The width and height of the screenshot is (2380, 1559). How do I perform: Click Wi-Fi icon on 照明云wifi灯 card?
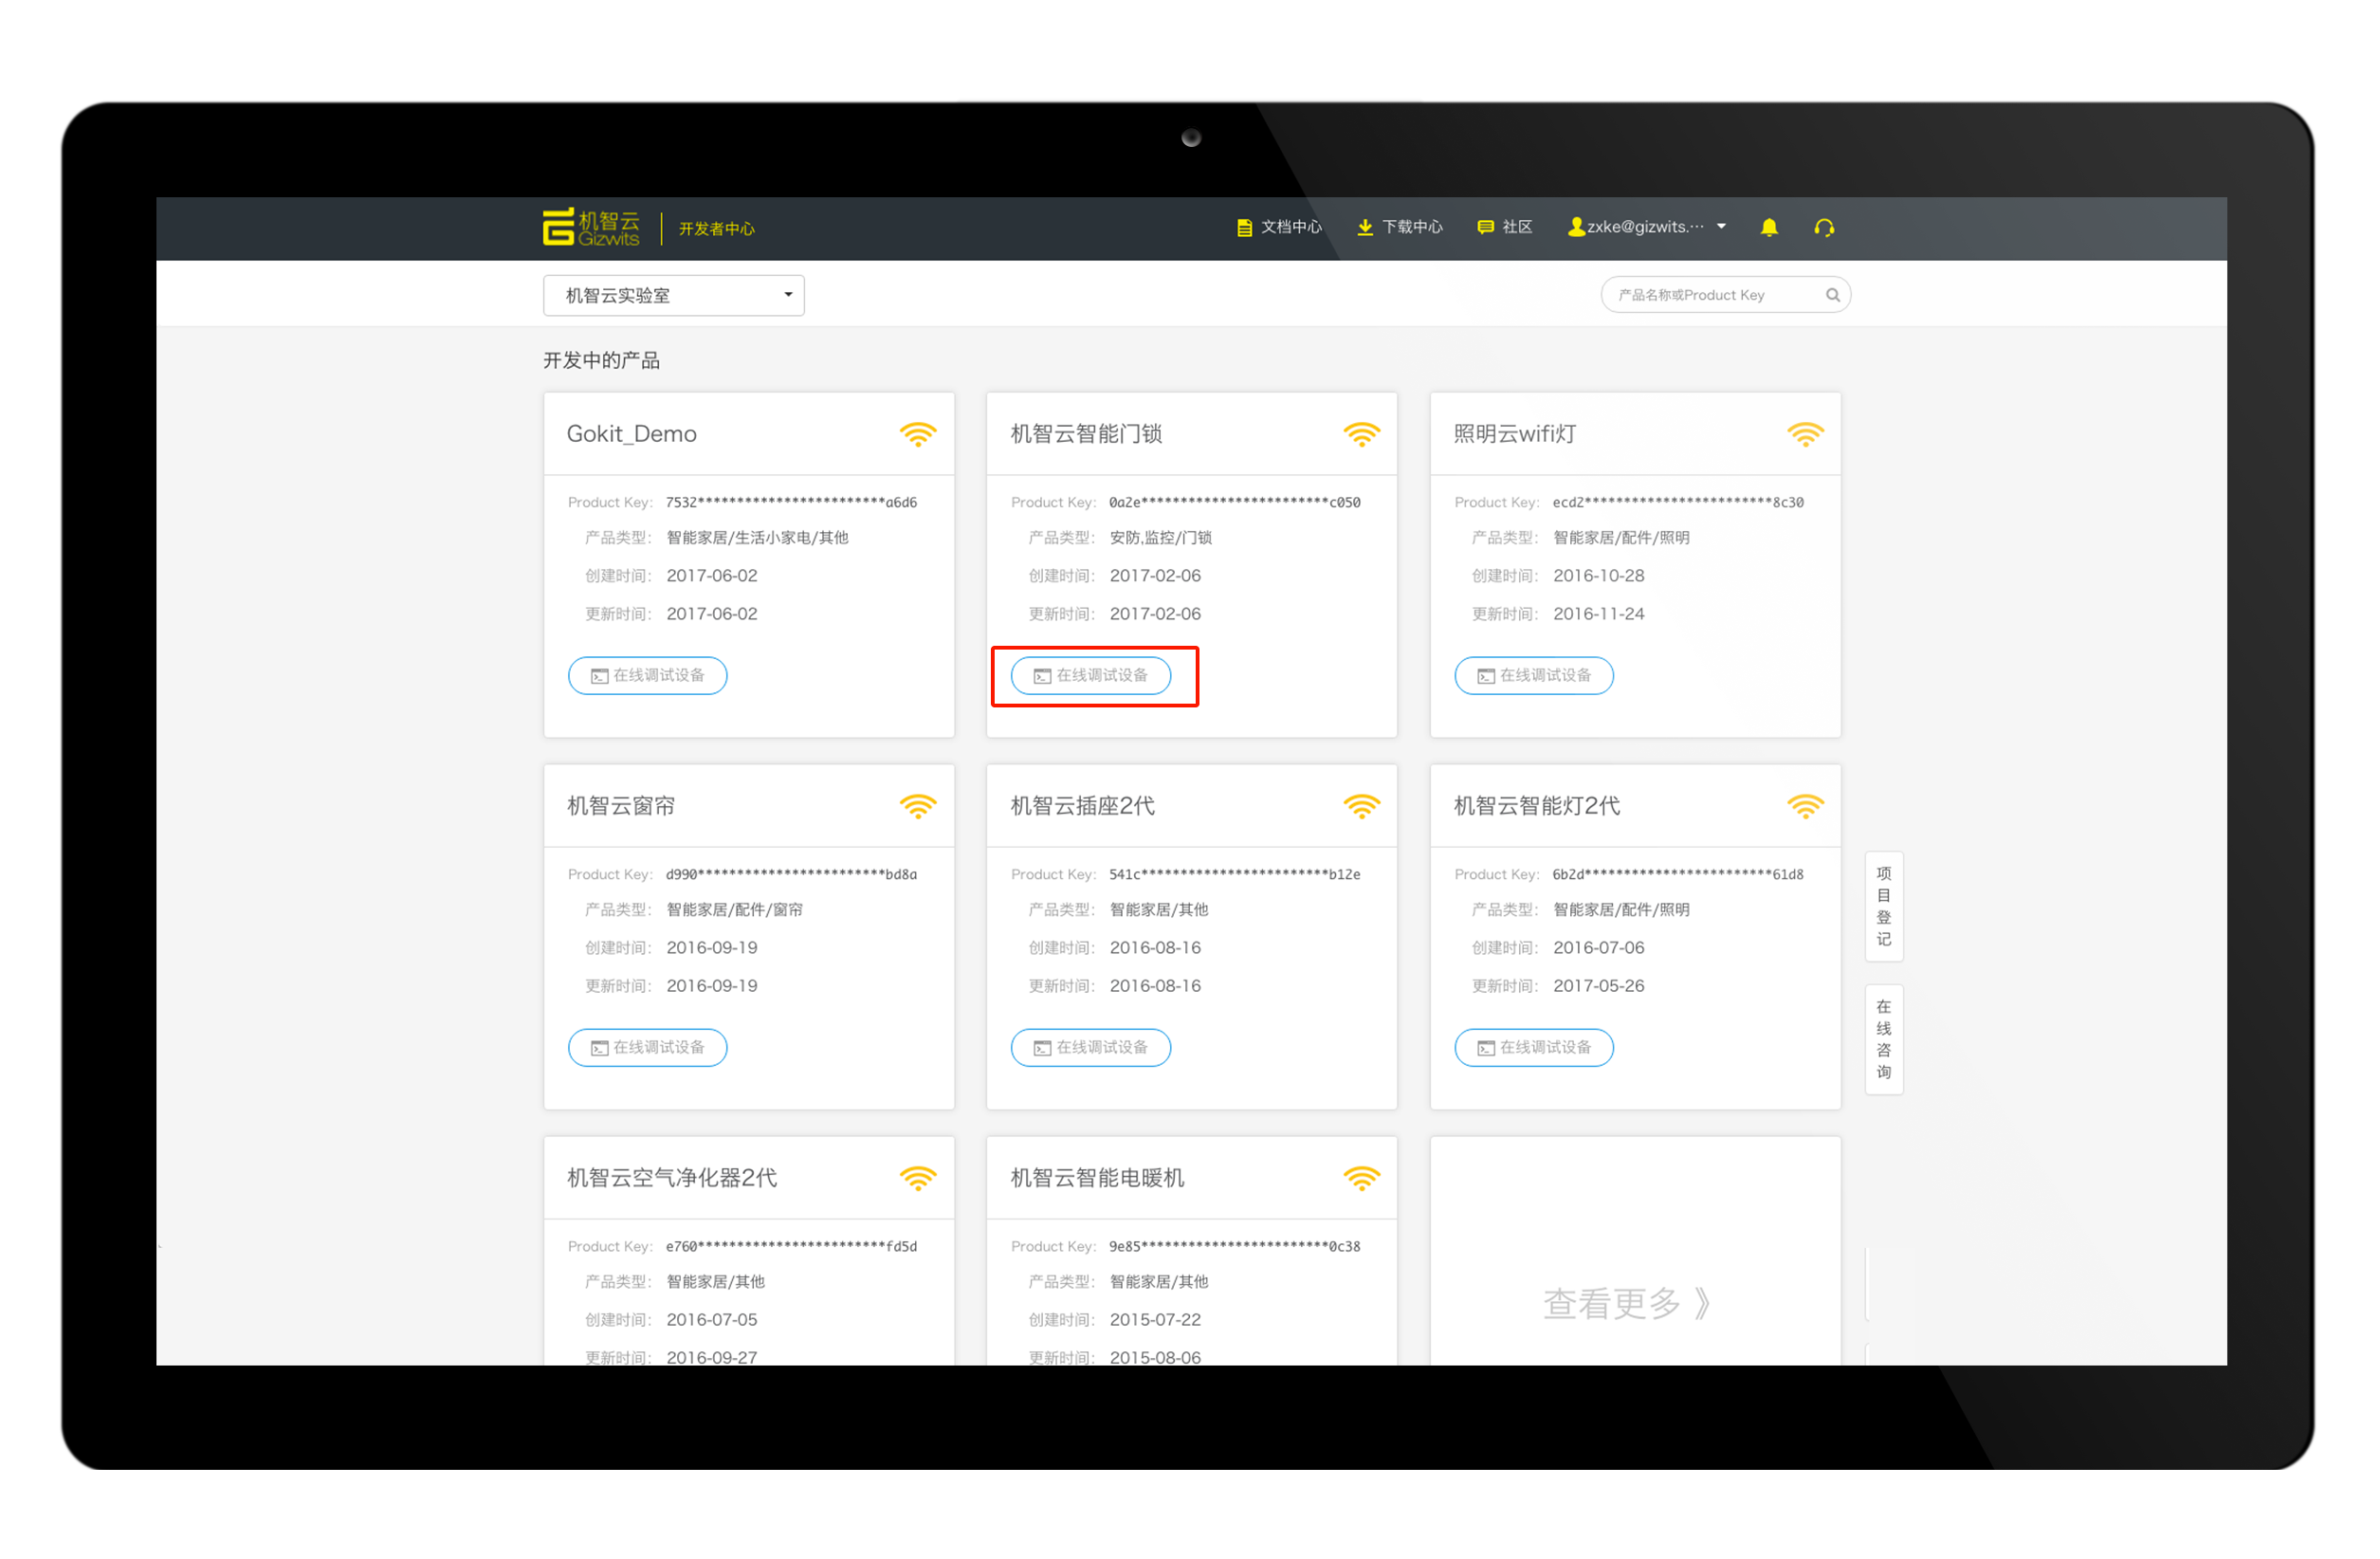coord(1804,434)
